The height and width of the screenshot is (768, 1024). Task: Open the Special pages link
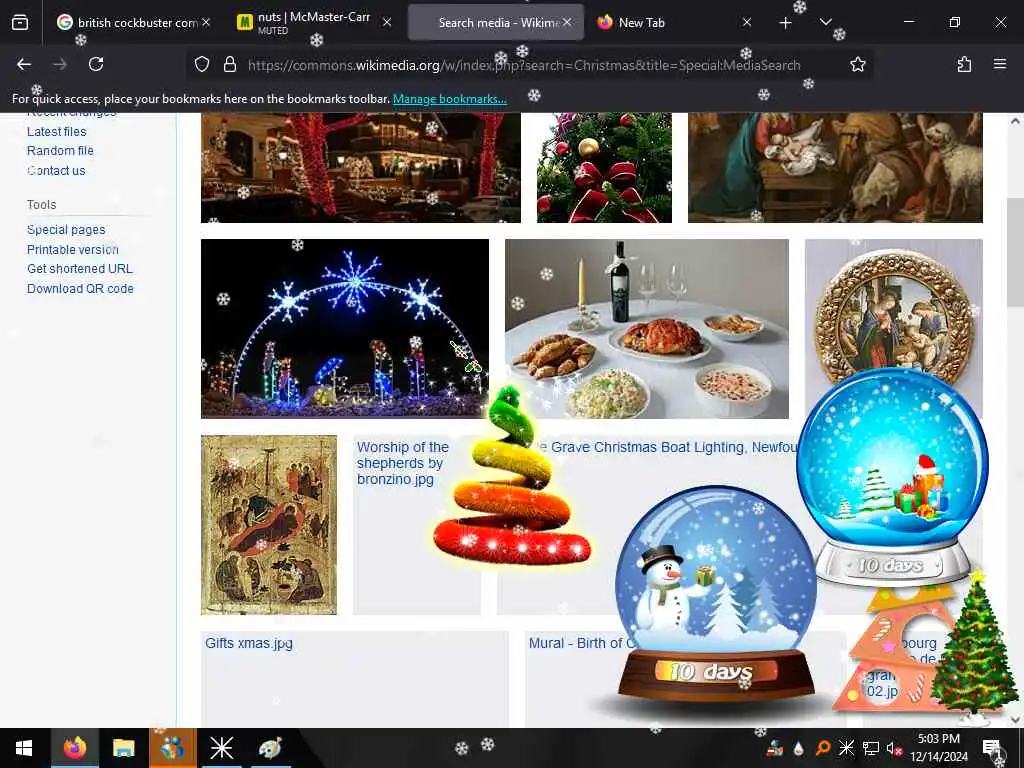pos(66,230)
